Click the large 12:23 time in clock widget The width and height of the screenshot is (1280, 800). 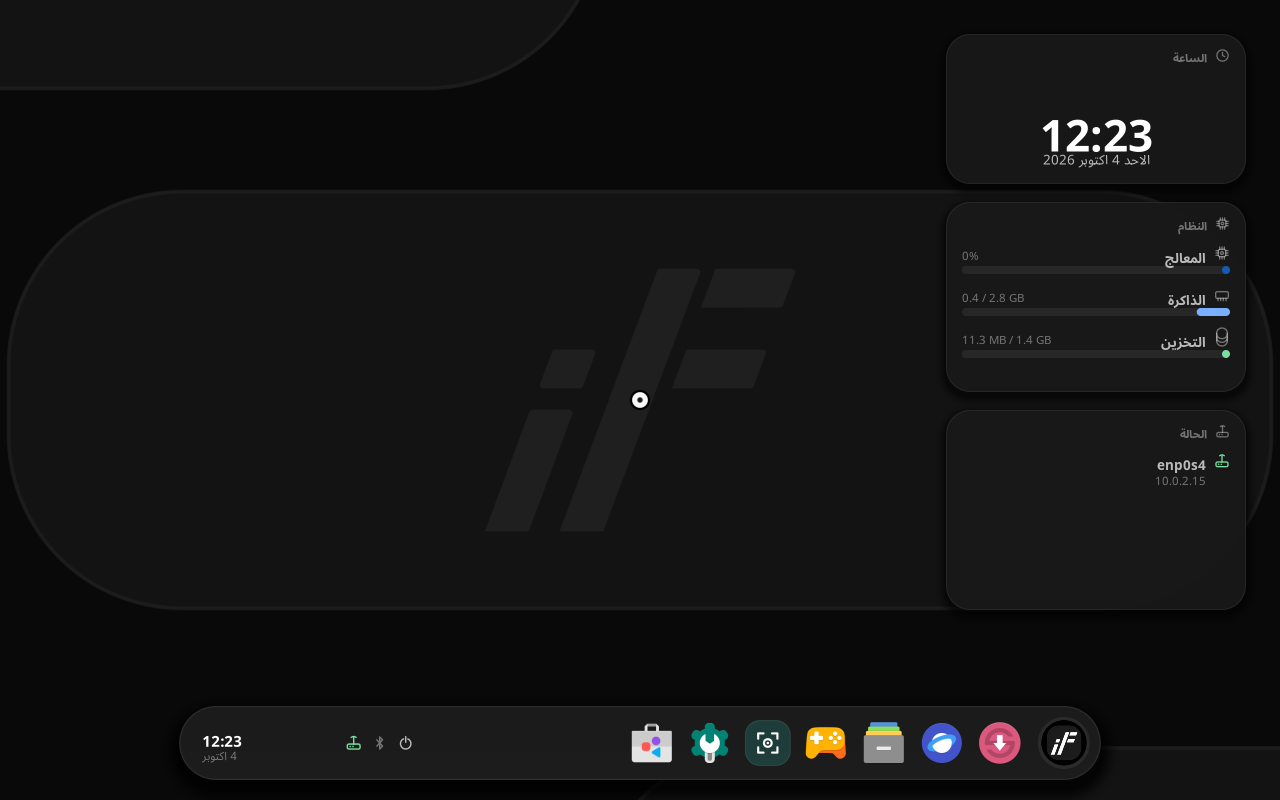[x=1096, y=135]
